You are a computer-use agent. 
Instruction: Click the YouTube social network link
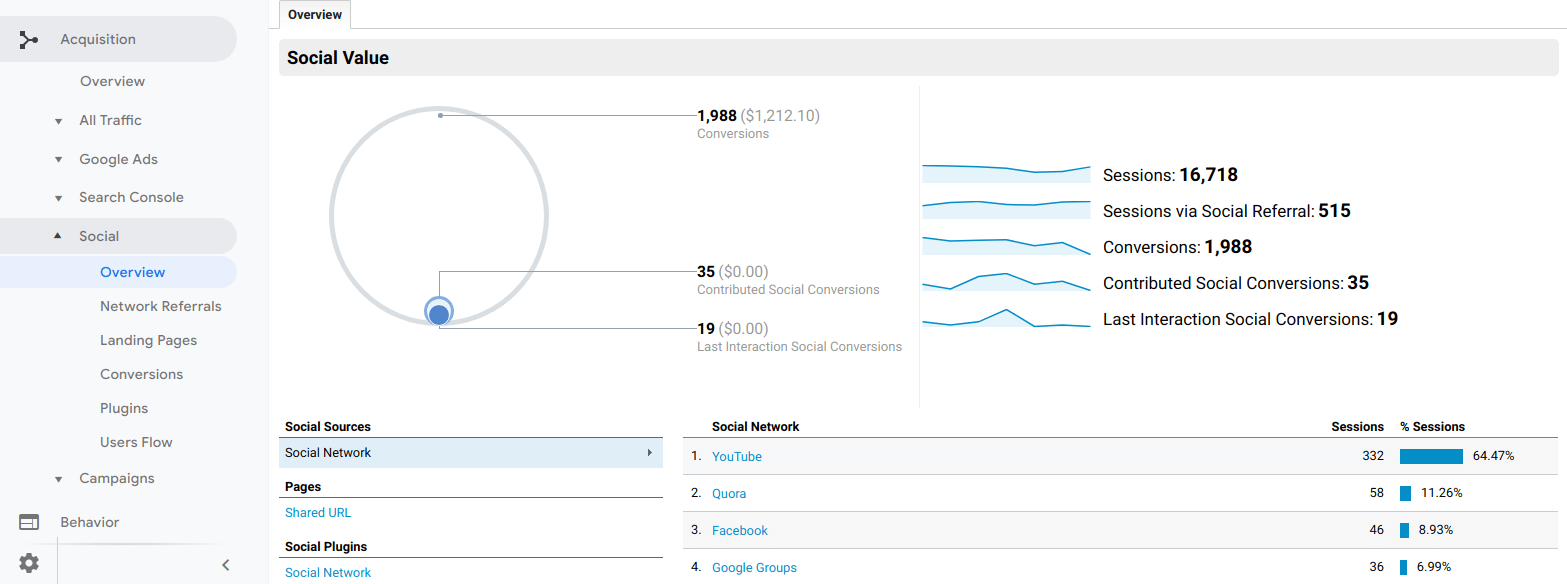coord(737,456)
